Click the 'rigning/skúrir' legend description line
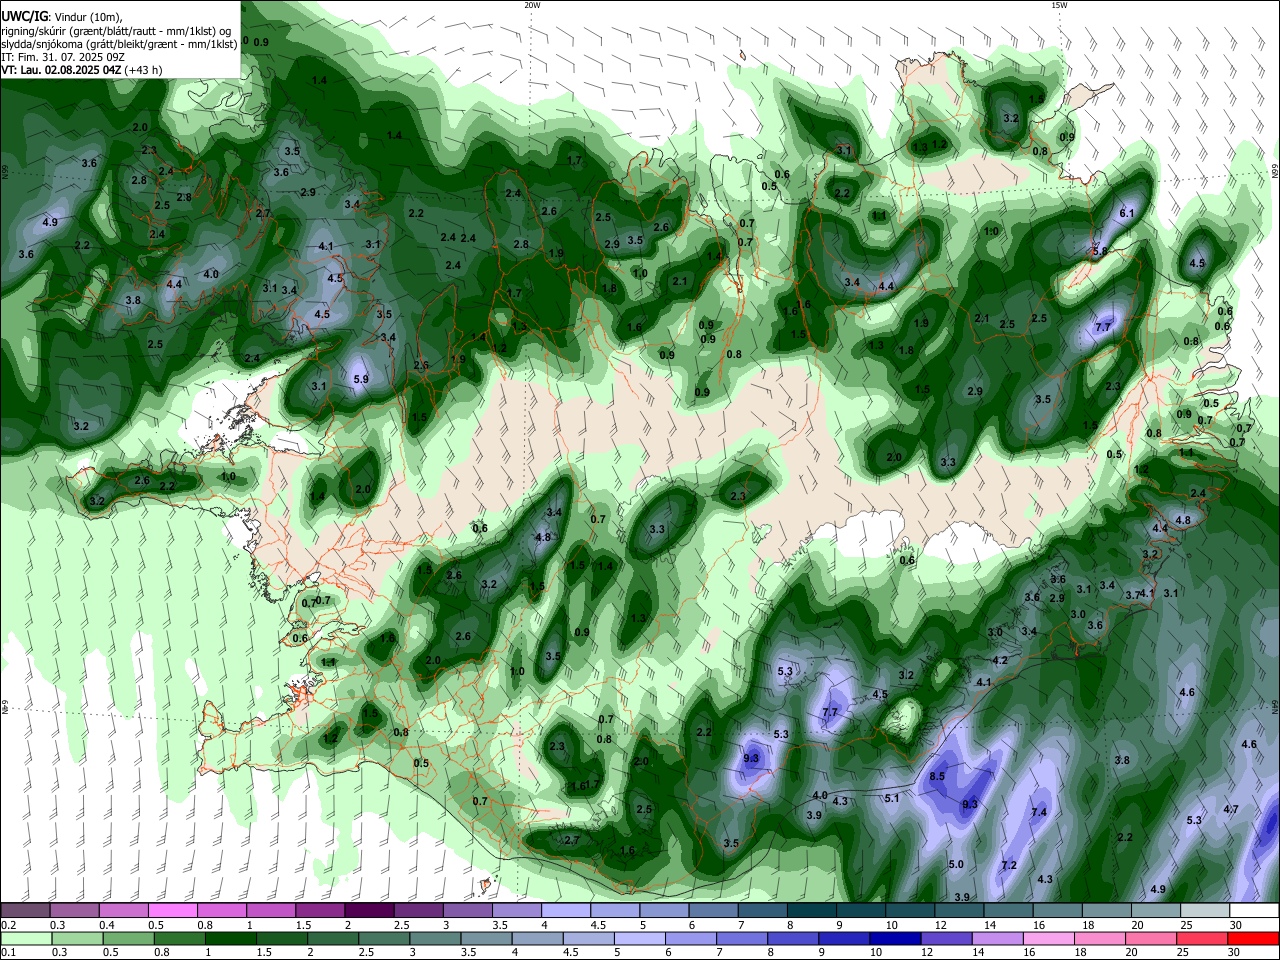The height and width of the screenshot is (960, 1280). click(116, 30)
